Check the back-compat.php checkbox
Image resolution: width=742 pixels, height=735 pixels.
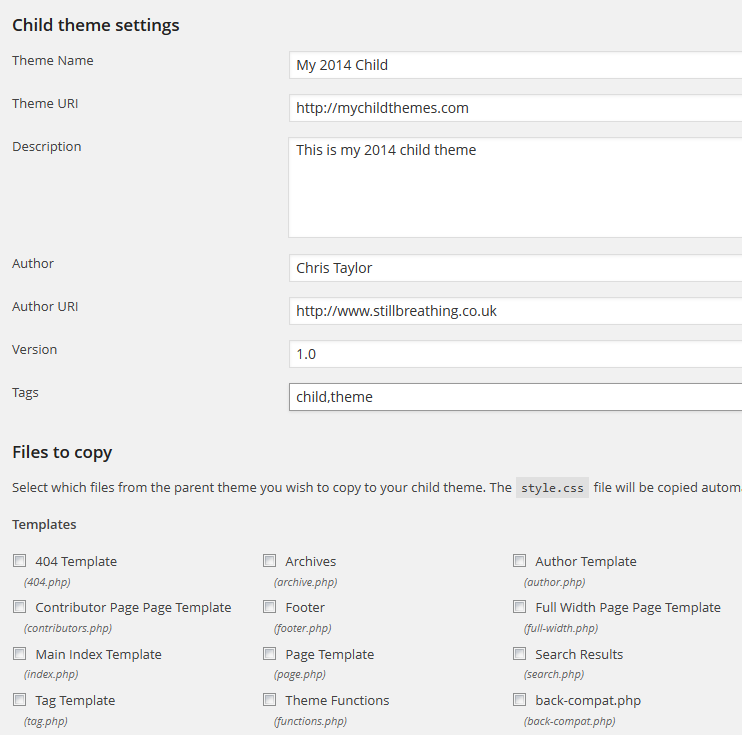coord(519,700)
